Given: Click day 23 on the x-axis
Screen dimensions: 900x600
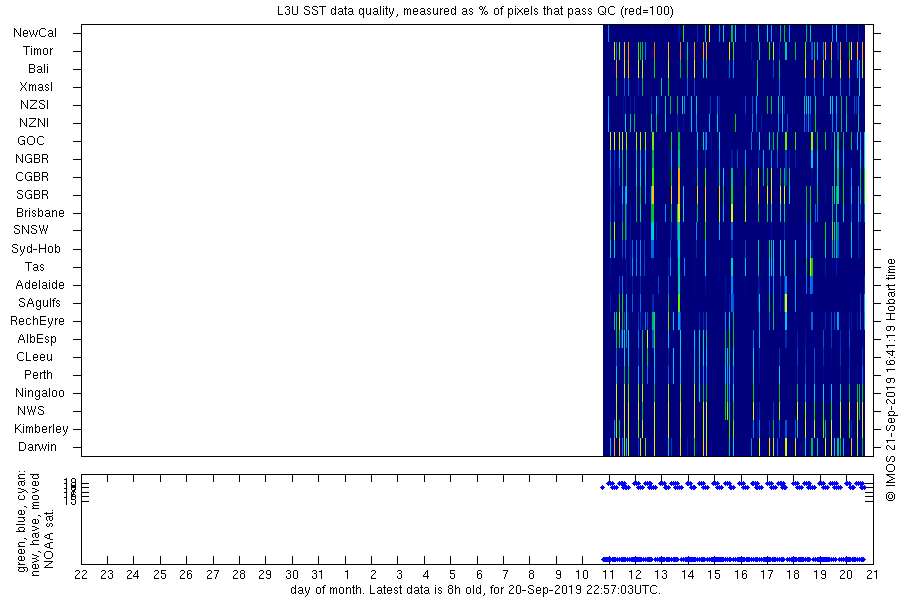Looking at the screenshot, I should pos(107,575).
